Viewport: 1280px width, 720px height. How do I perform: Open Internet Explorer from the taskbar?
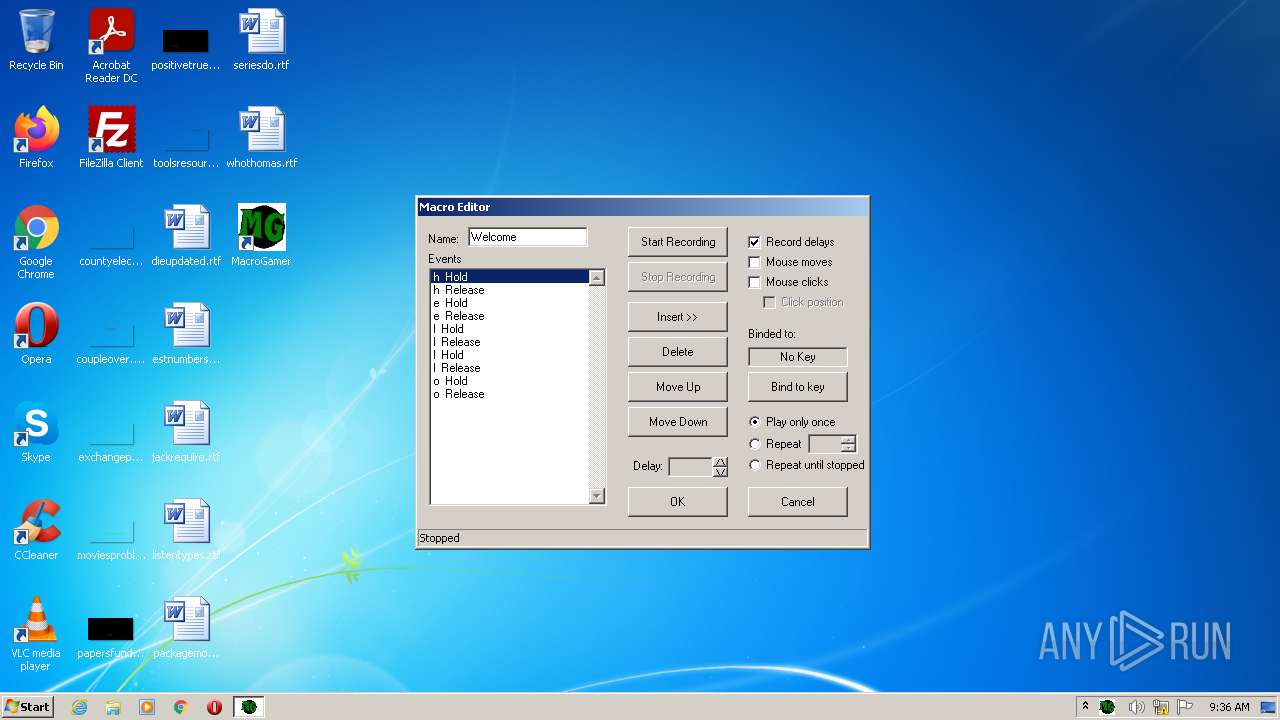click(80, 707)
